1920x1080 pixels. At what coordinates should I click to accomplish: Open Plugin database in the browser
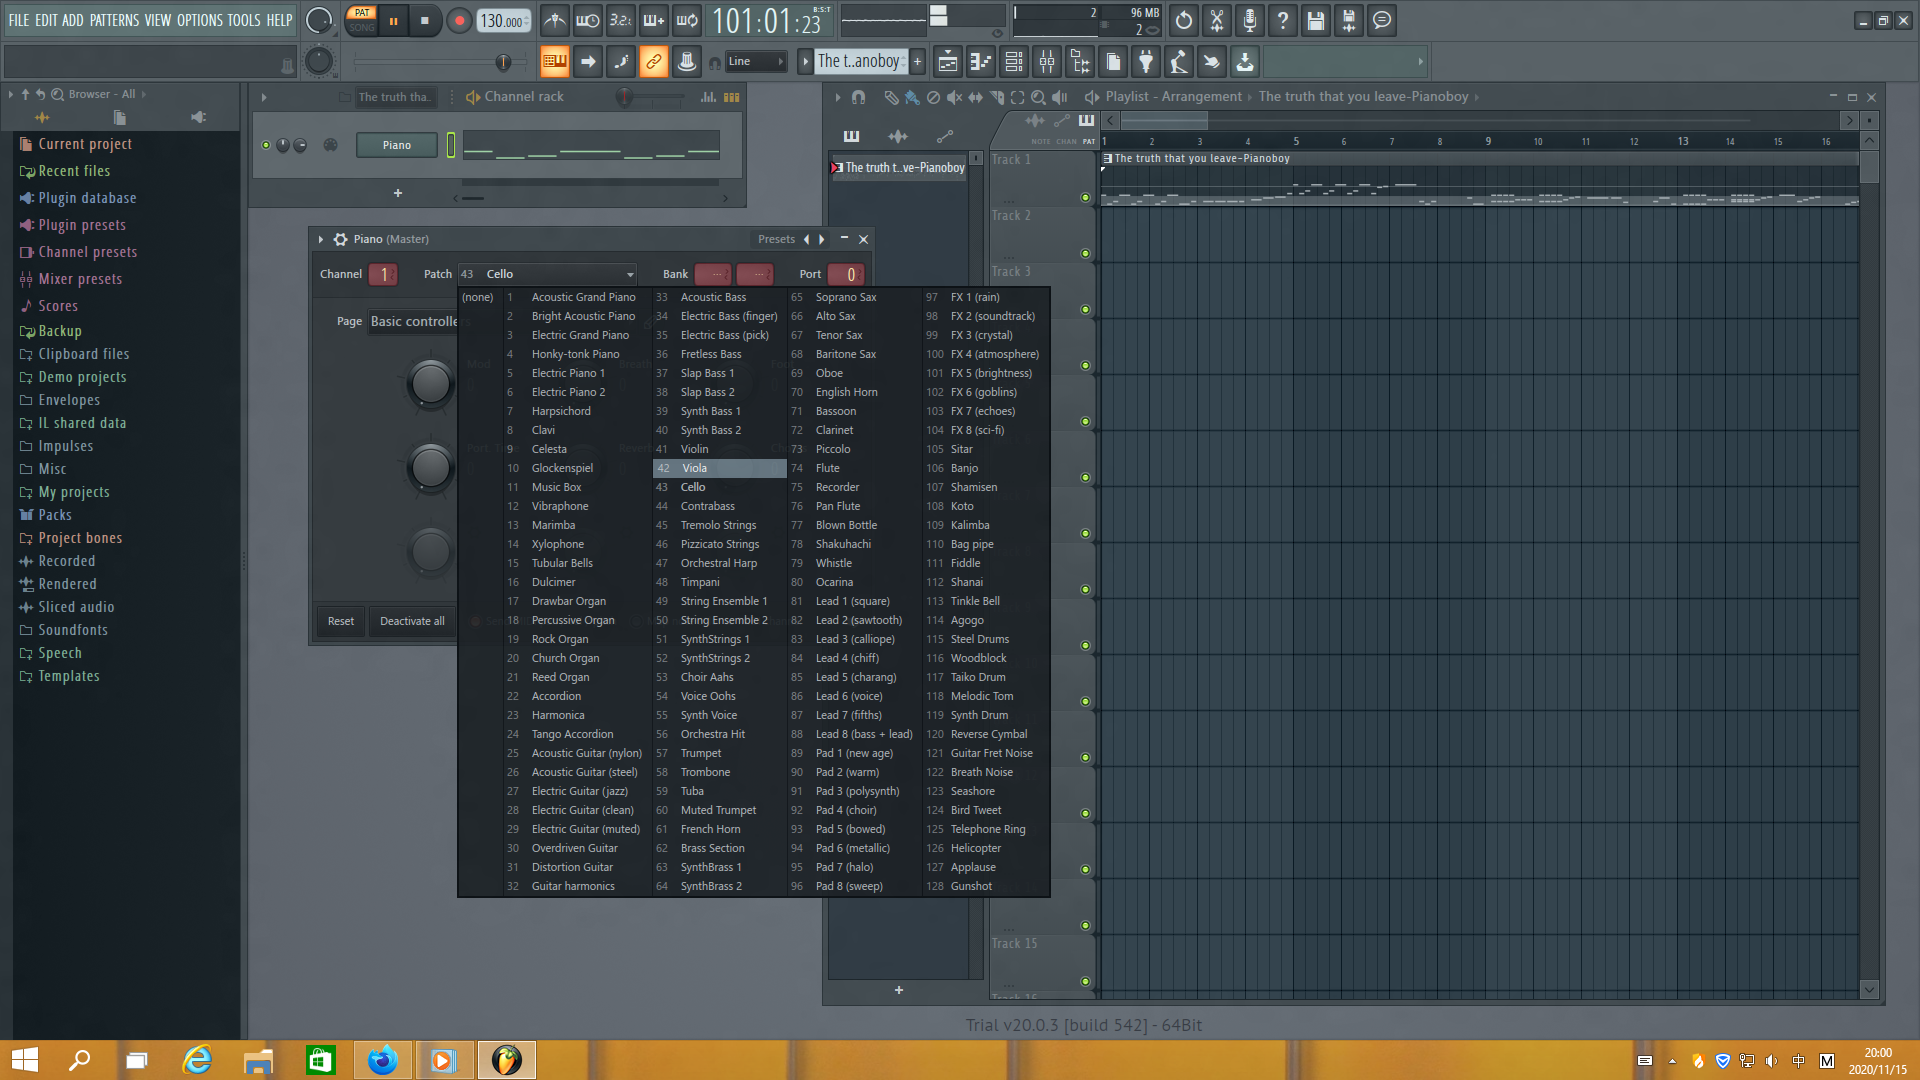87,198
